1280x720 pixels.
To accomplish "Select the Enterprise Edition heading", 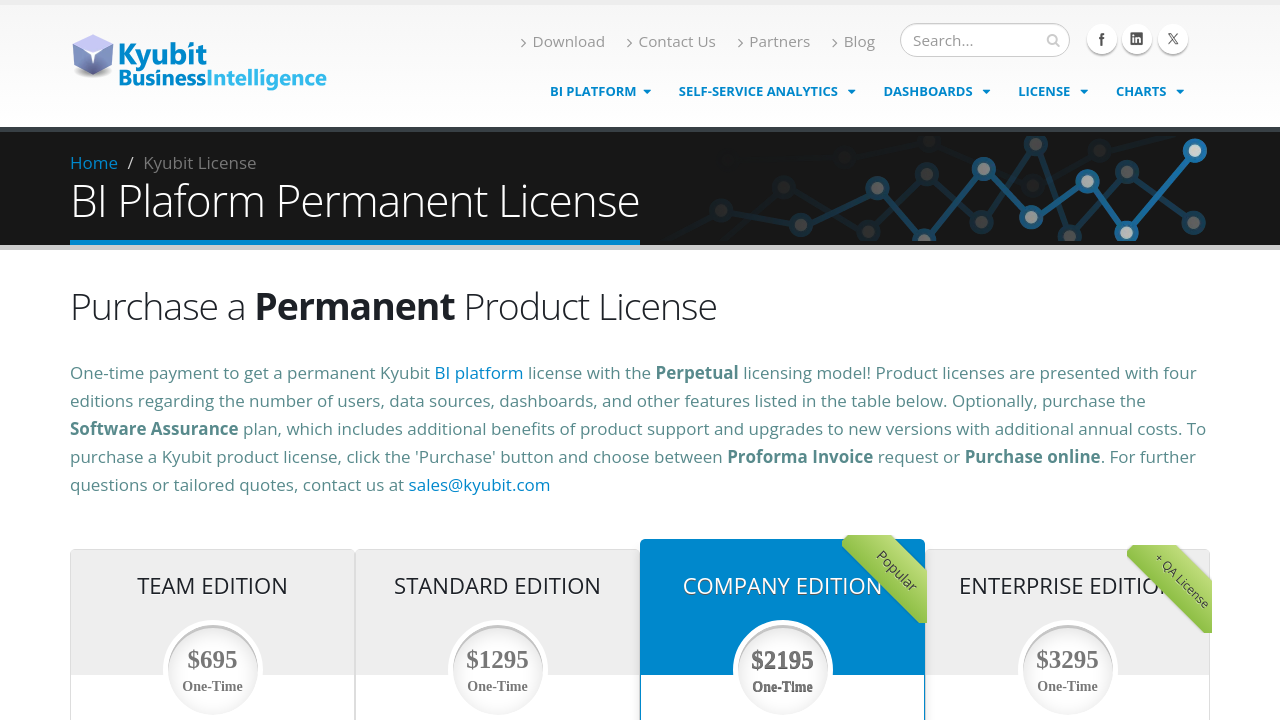I will click(1067, 586).
